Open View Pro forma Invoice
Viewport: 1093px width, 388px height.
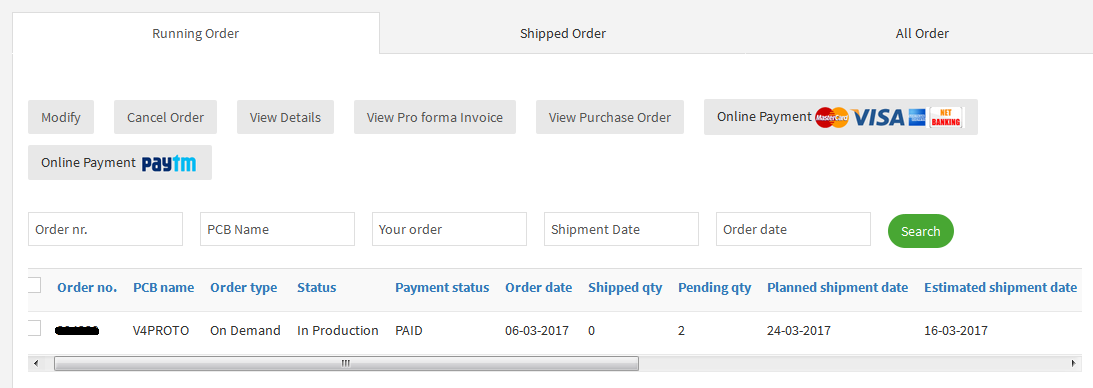coord(435,117)
